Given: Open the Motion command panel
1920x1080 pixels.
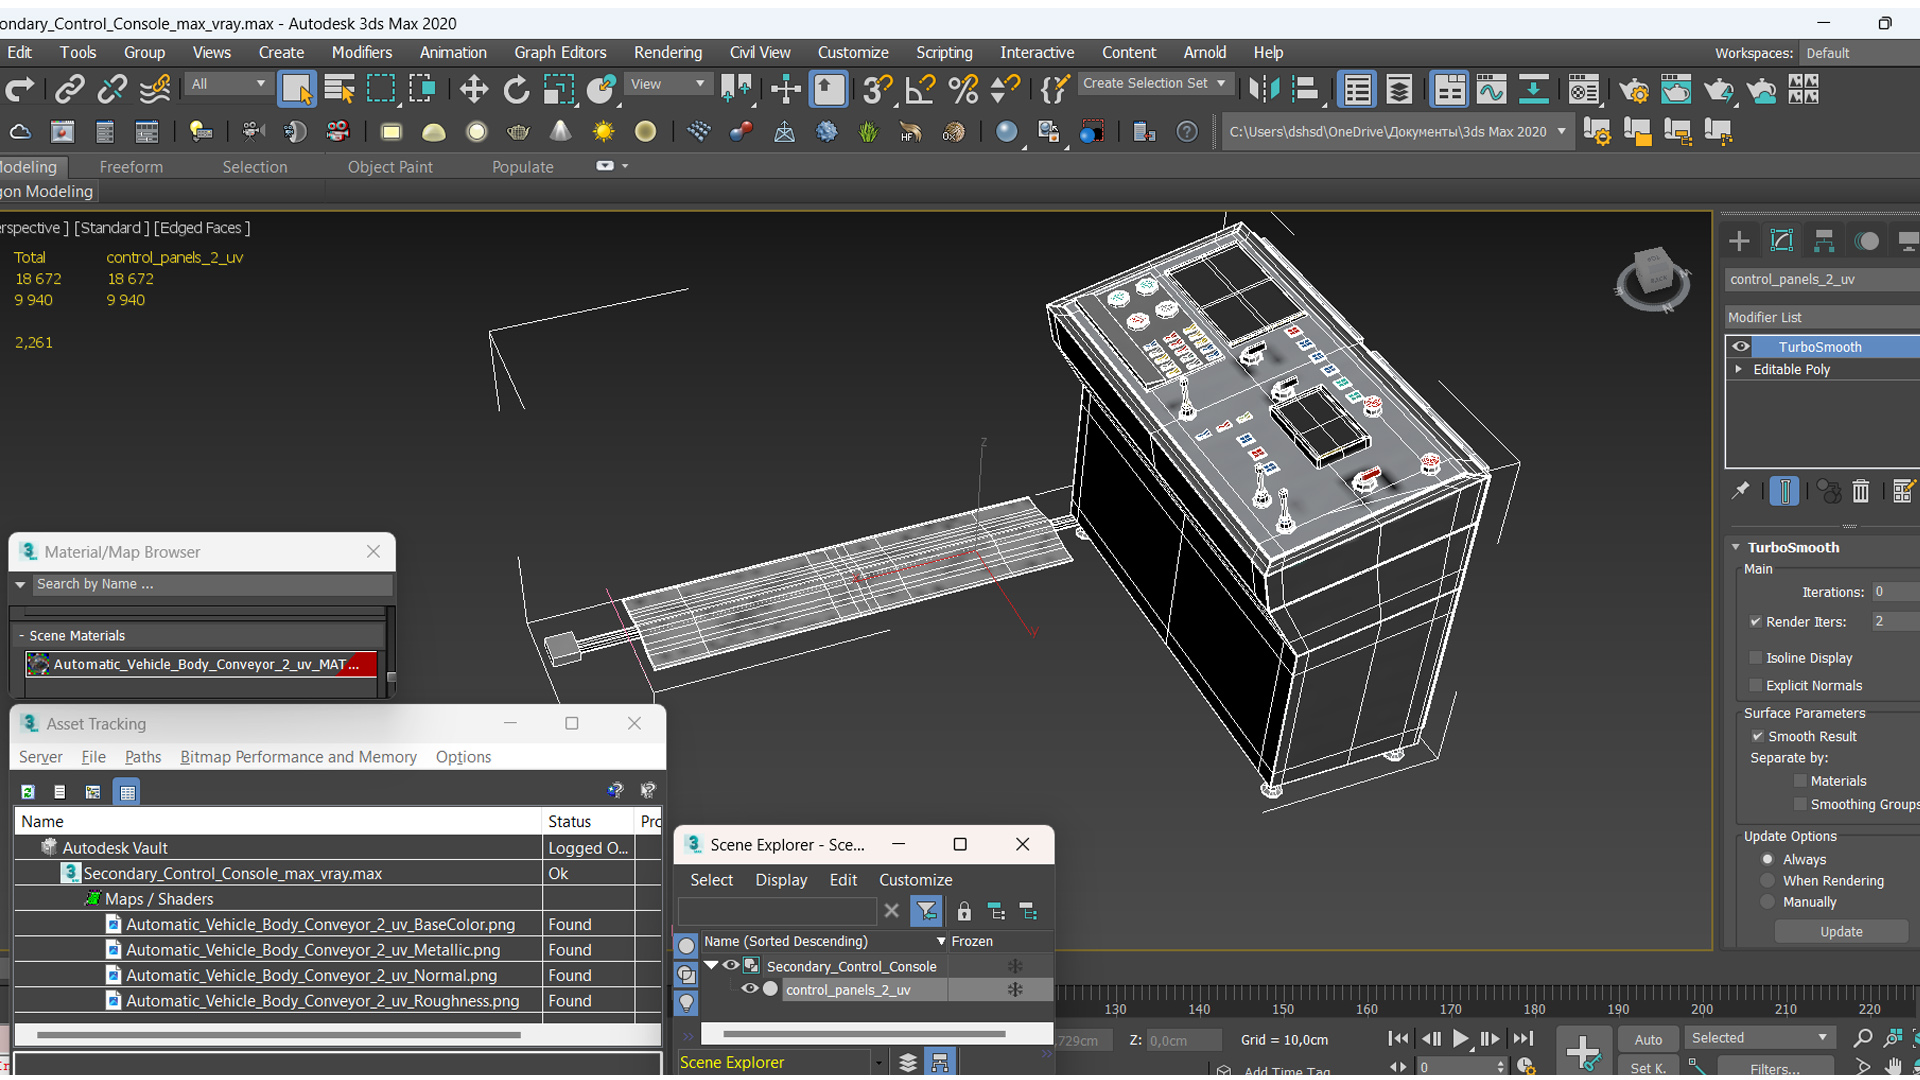Looking at the screenshot, I should tap(1866, 241).
